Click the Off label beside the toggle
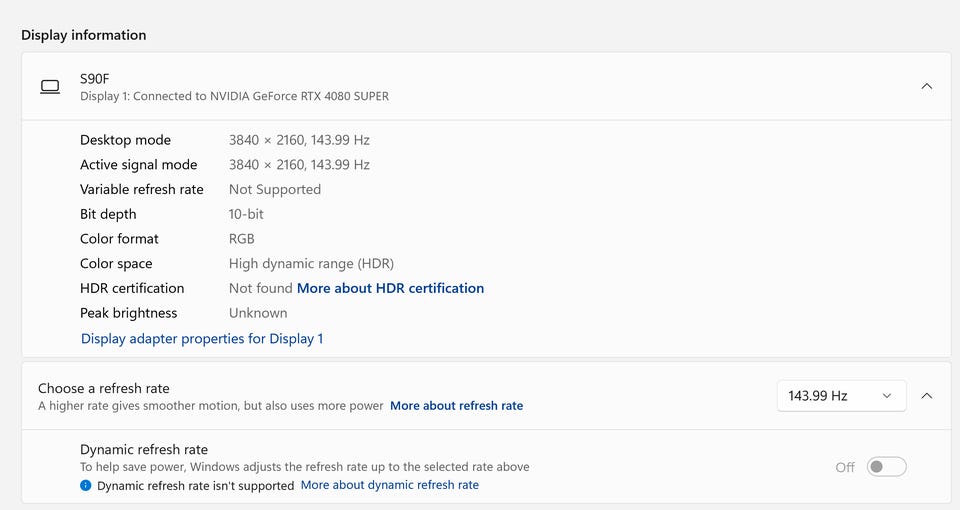The image size is (960, 510). pos(845,467)
